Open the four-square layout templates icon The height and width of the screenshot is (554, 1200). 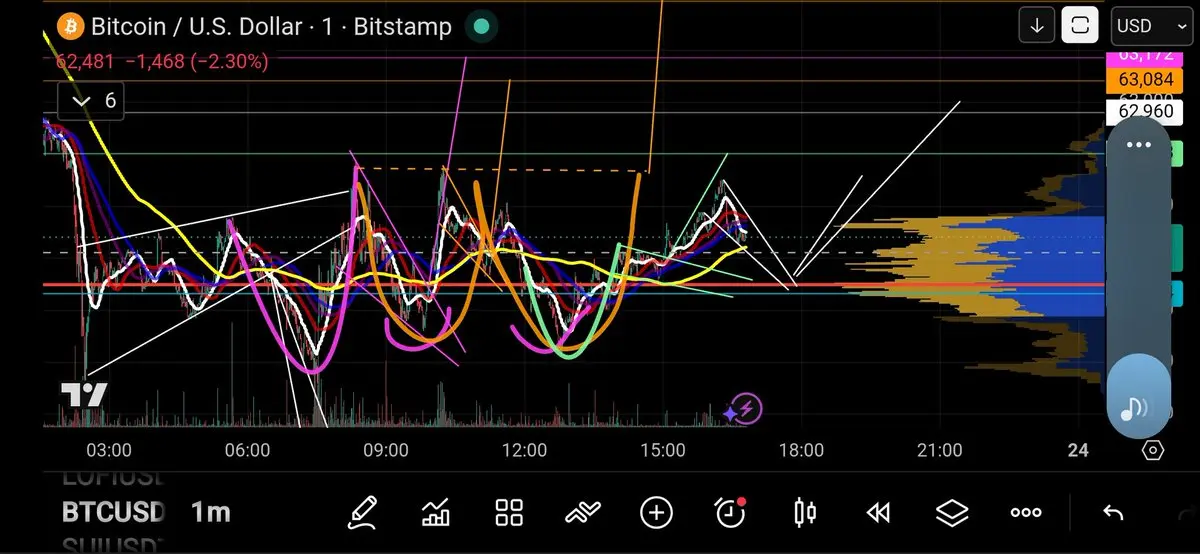click(x=510, y=513)
